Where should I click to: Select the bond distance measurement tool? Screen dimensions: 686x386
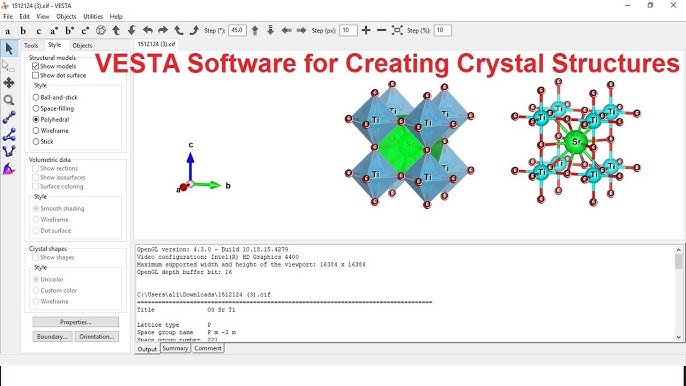click(9, 117)
